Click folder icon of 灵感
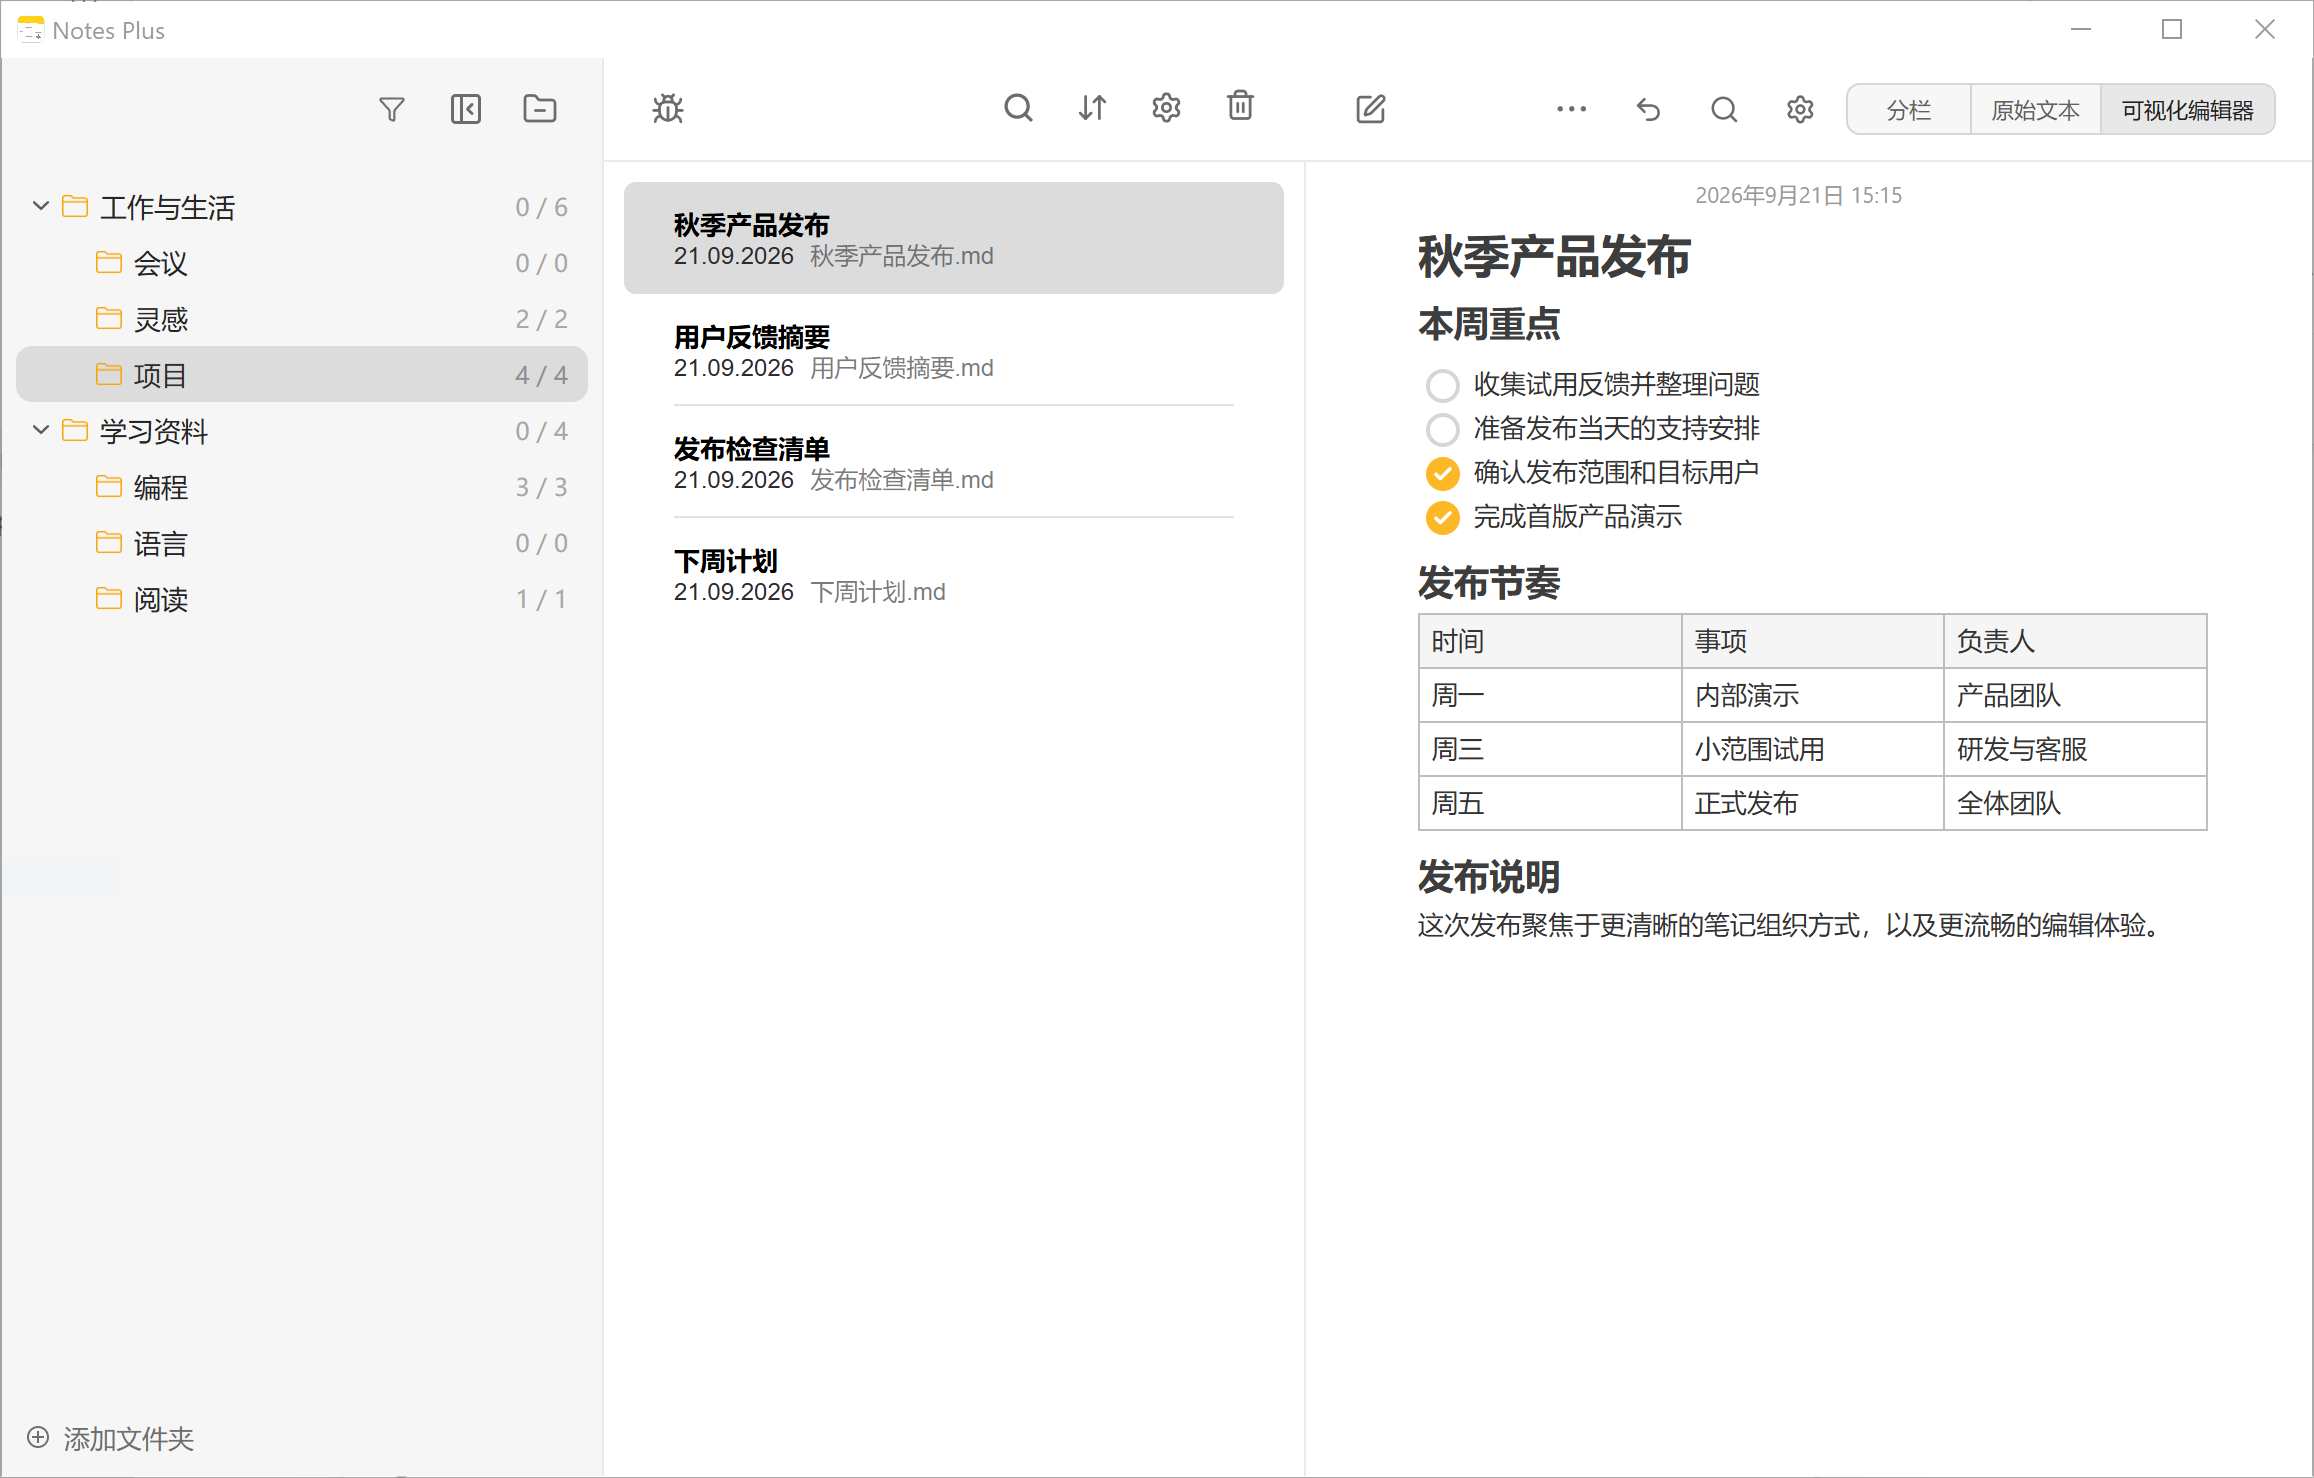Screen dimensions: 2314x1478 109,318
